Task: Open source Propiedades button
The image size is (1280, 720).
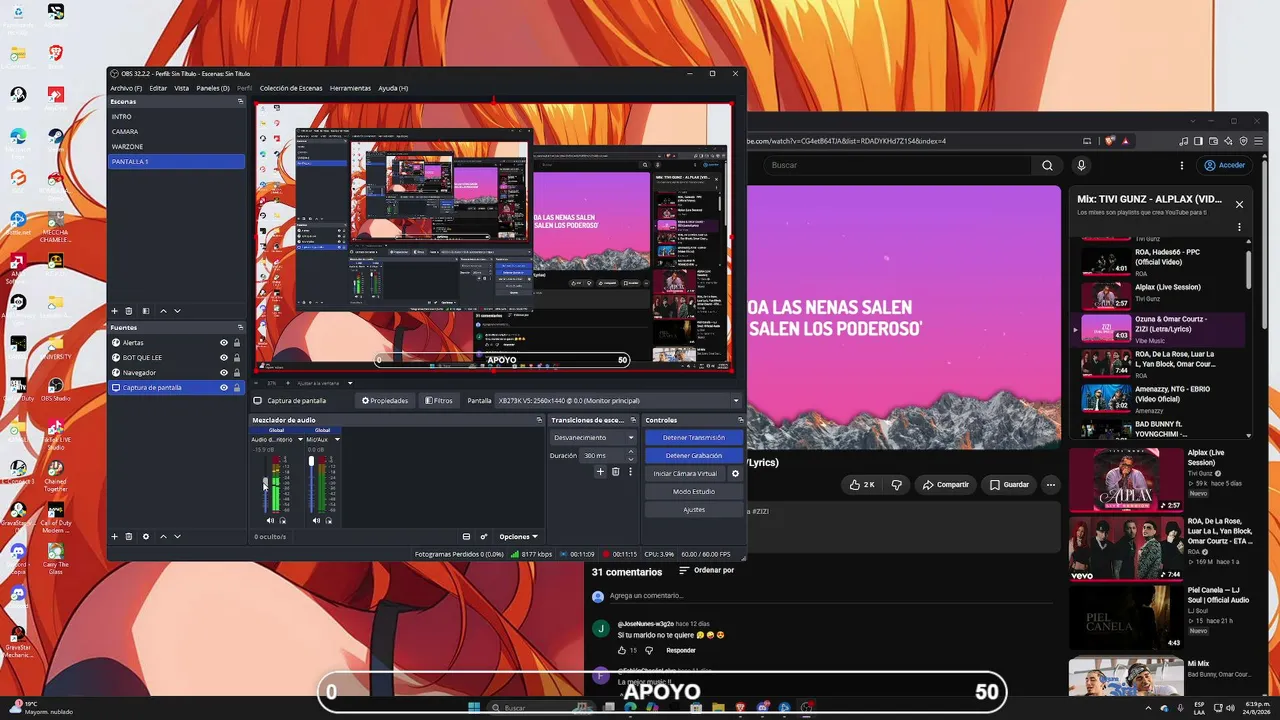Action: (385, 401)
